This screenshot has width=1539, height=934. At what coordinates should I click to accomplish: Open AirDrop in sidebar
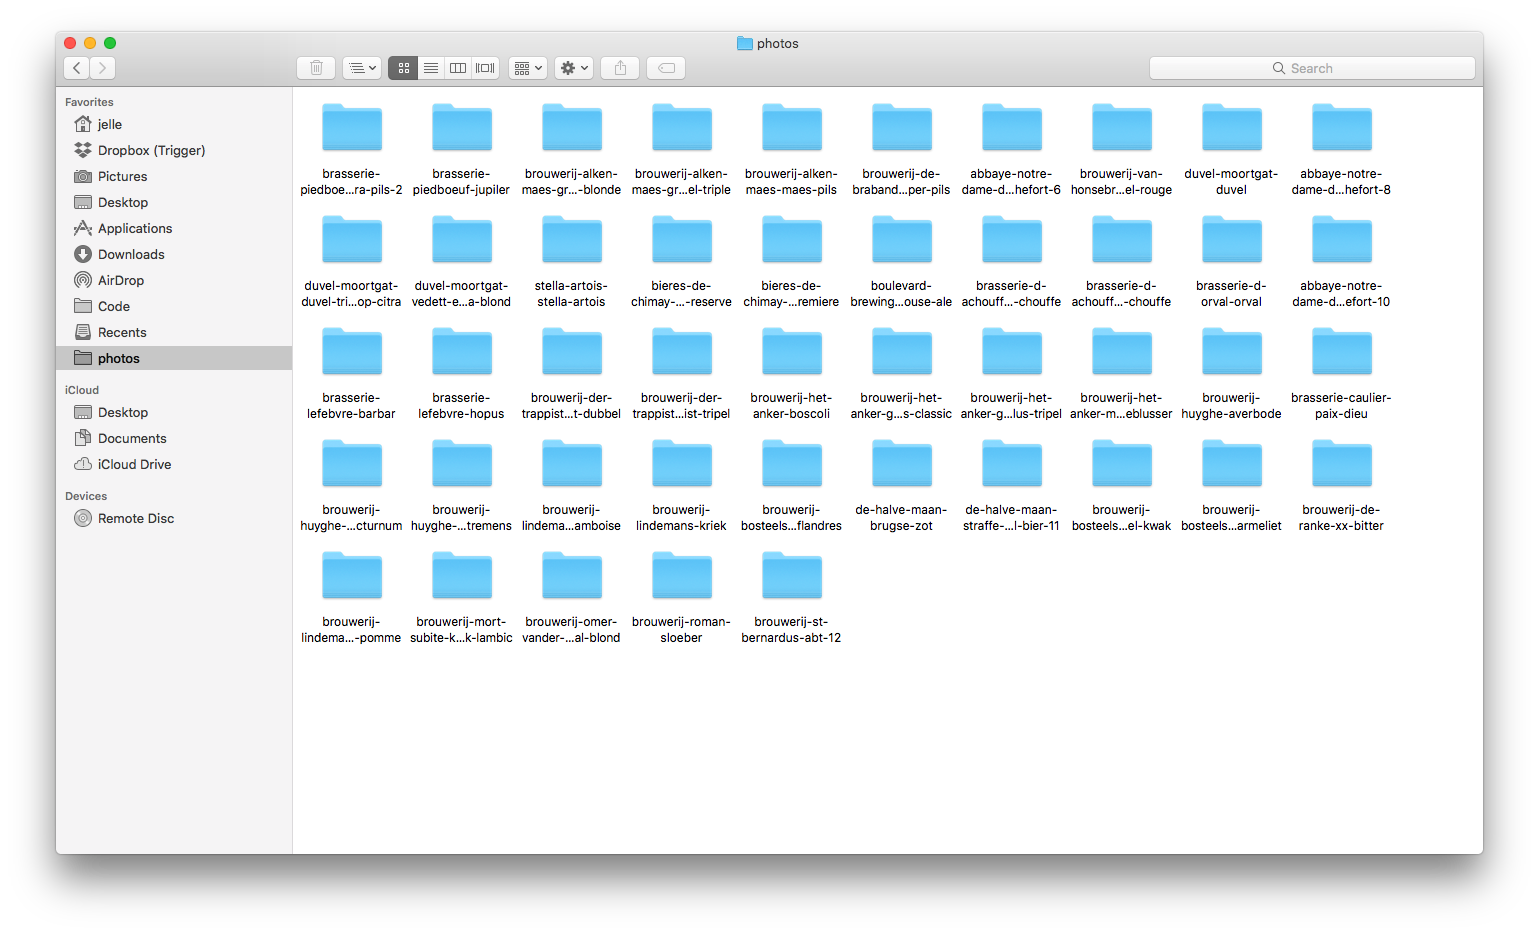(x=174, y=280)
